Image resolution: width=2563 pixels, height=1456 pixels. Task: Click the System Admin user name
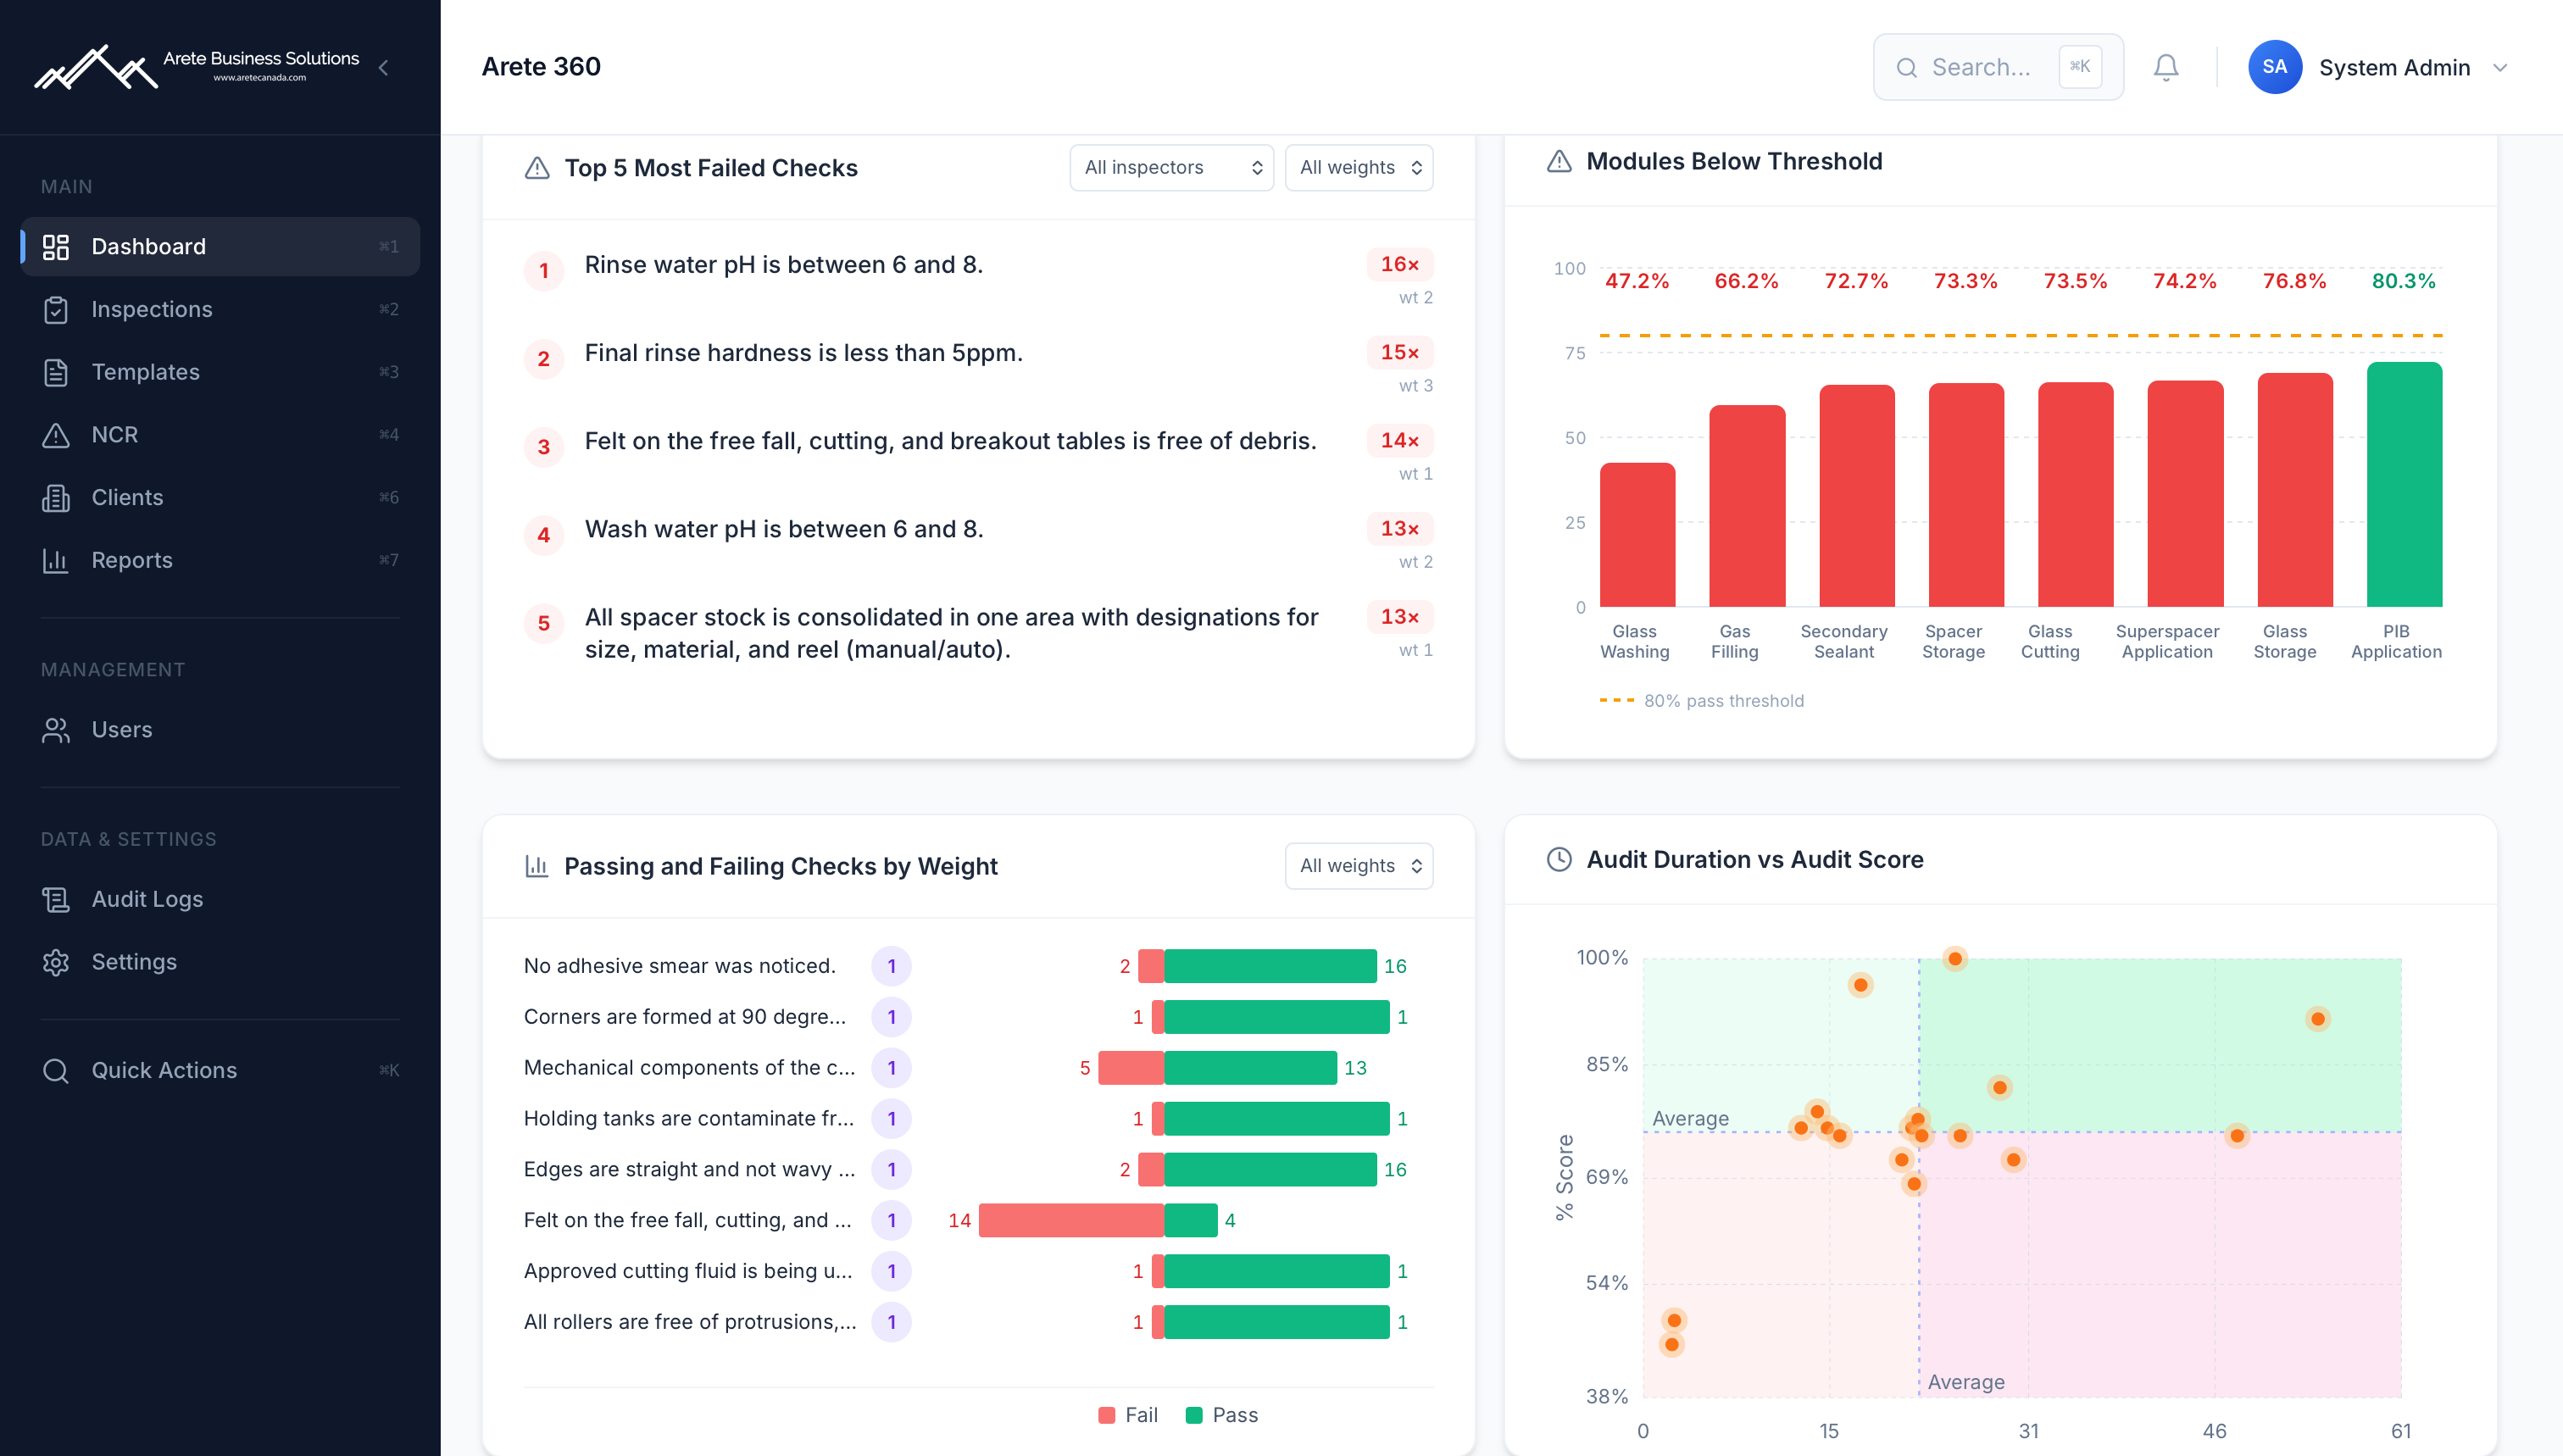pyautogui.click(x=2394, y=68)
